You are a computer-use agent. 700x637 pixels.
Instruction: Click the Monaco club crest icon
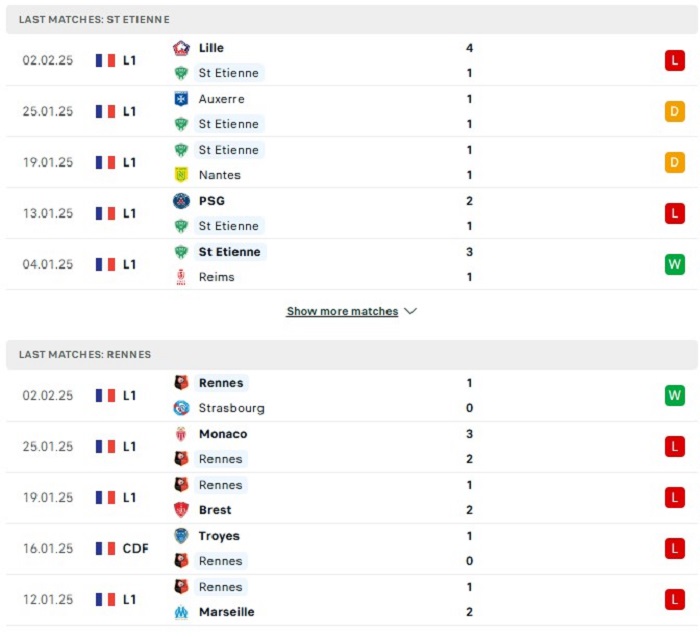tap(181, 433)
